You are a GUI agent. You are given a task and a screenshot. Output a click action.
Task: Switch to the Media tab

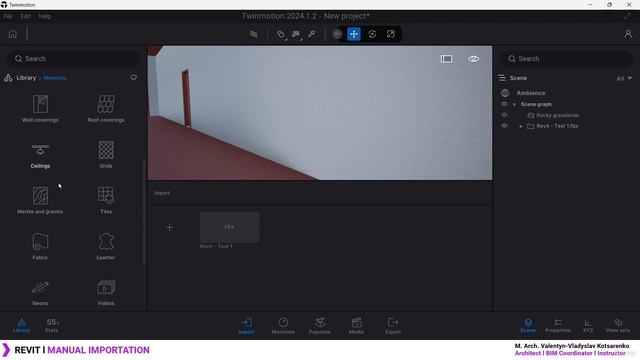coord(356,326)
